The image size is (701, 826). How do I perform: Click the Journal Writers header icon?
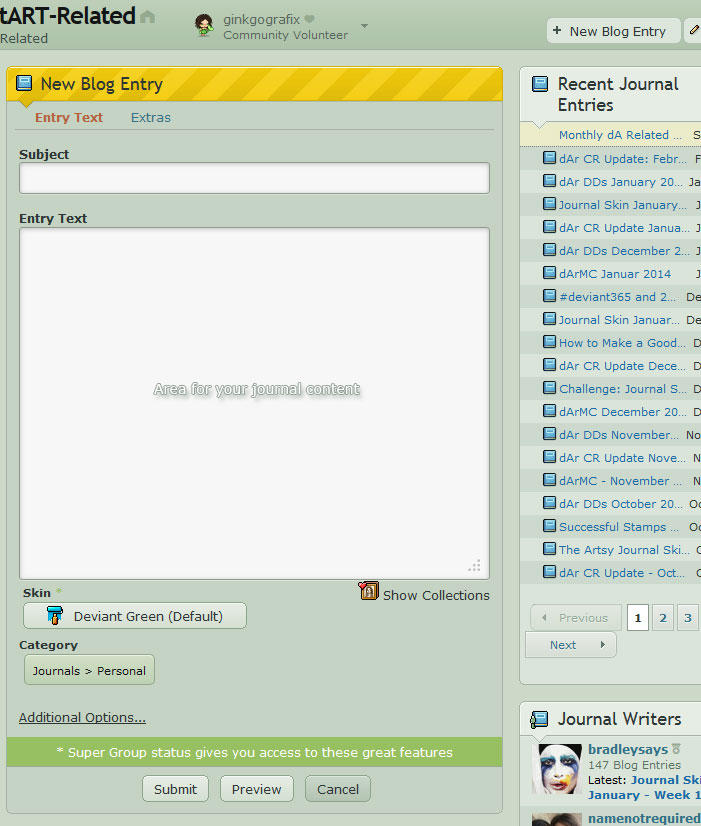coord(539,719)
